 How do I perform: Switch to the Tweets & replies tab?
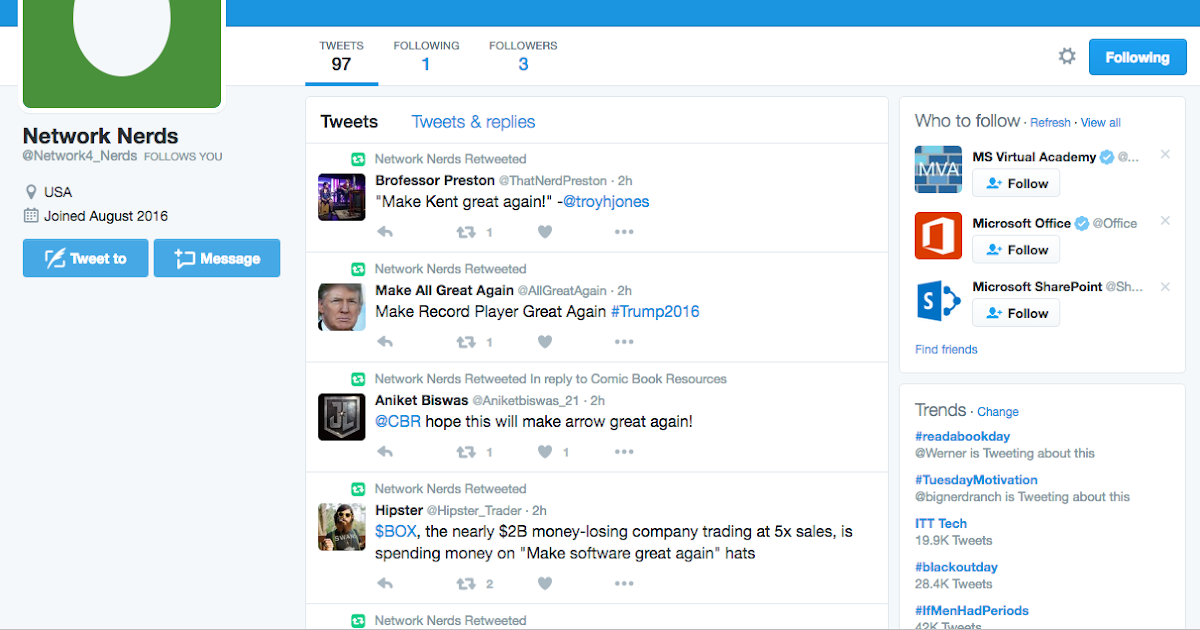coord(473,121)
